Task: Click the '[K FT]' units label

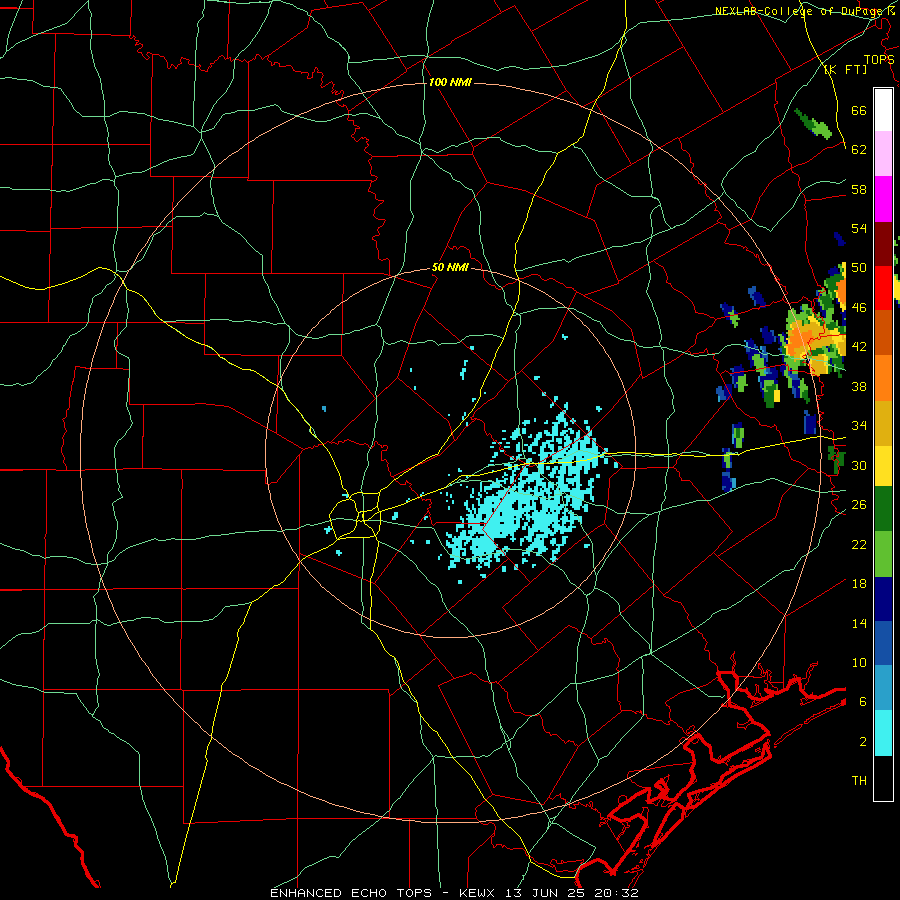Action: [x=845, y=69]
